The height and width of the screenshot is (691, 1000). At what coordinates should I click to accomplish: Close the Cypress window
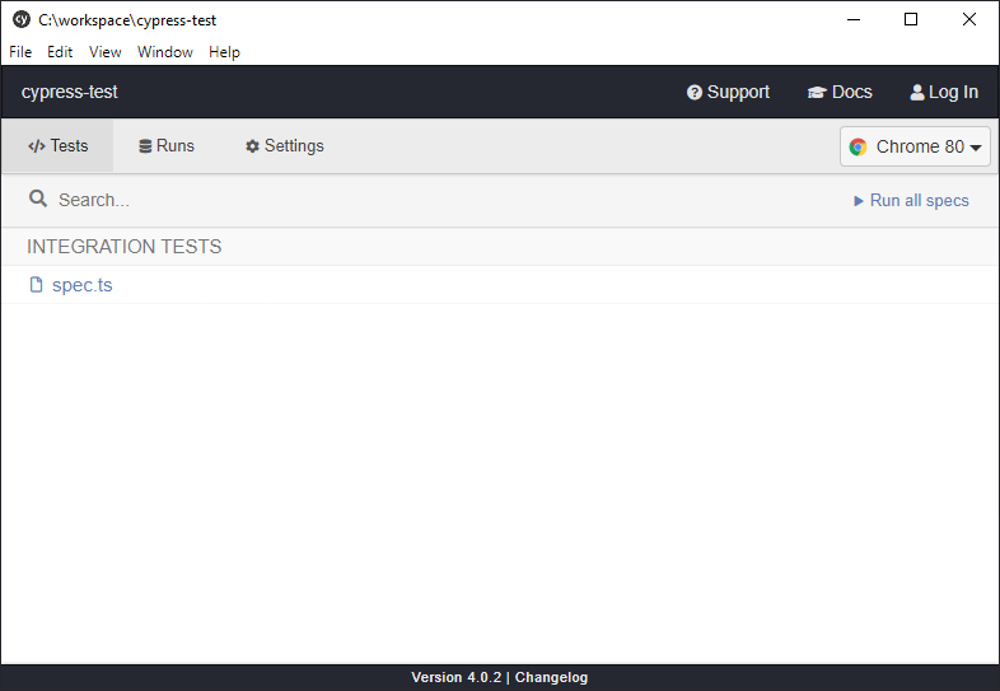tap(969, 20)
